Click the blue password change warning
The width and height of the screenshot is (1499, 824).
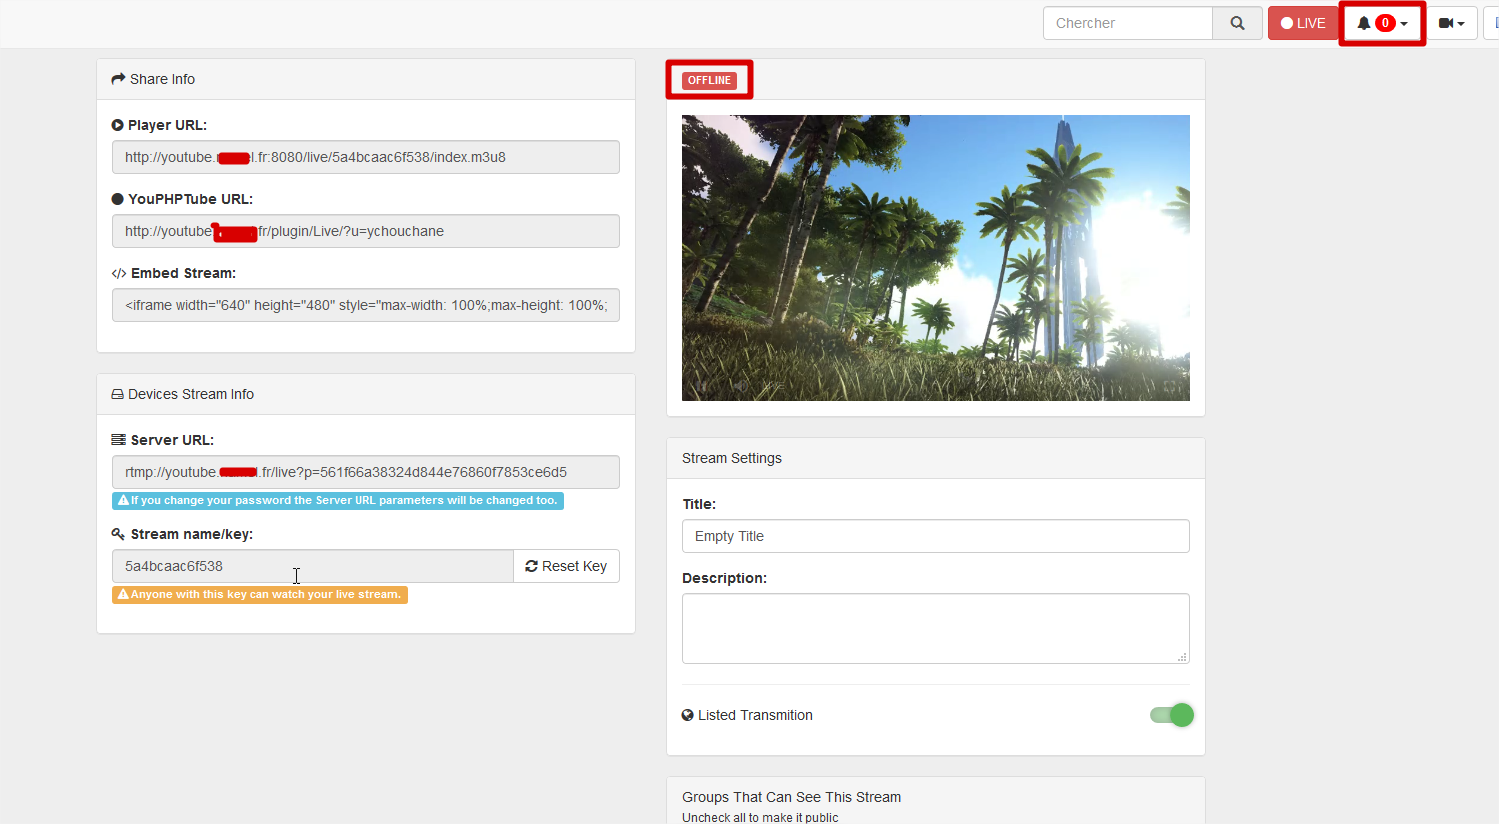tap(338, 500)
